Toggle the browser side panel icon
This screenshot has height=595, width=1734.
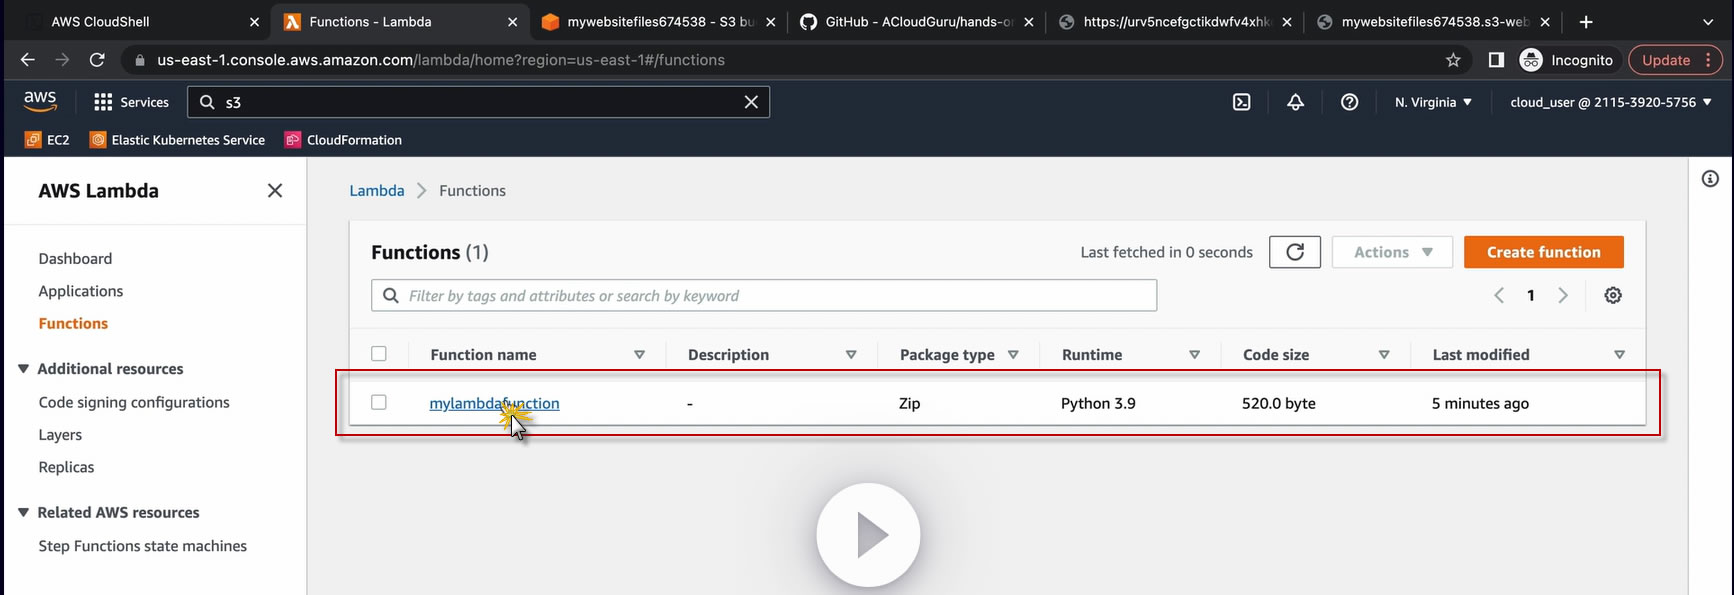tap(1496, 60)
